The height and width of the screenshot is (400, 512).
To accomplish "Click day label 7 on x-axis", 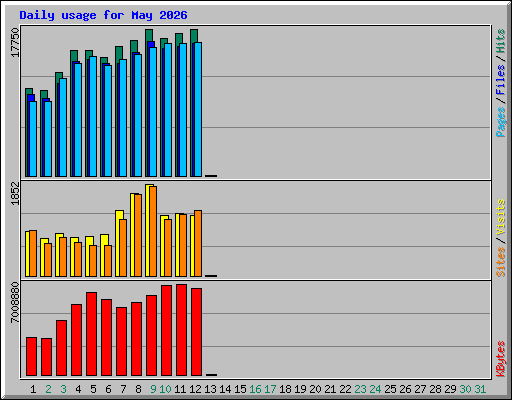I will (x=123, y=389).
